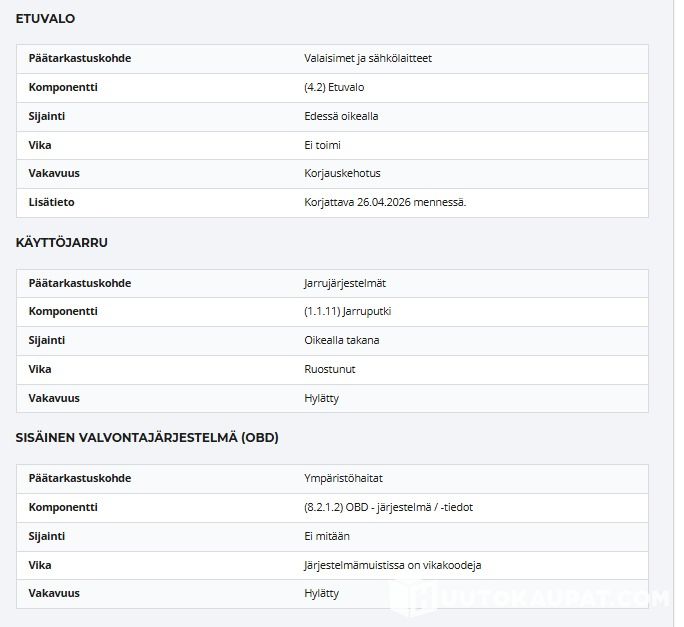Select the 'Valaisimet ja sähkölaitteet' value
The width and height of the screenshot is (684, 627).
(x=367, y=58)
